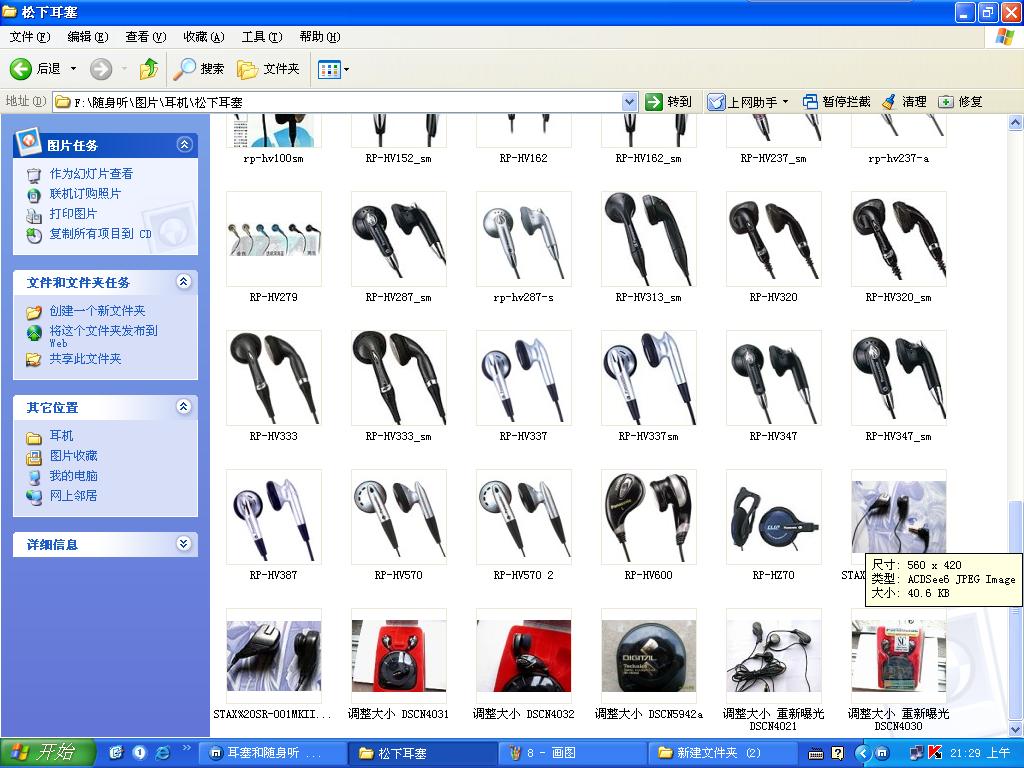
Task: Select the 调整大小 DSCN4031 thumbnail
Action: click(398, 656)
